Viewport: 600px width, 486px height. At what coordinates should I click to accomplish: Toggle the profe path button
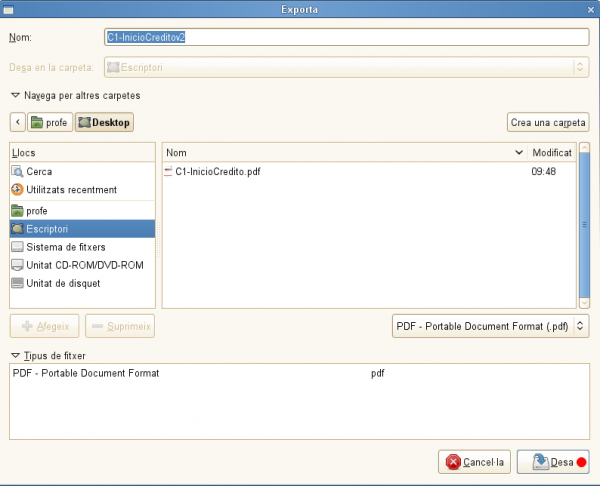(x=49, y=122)
